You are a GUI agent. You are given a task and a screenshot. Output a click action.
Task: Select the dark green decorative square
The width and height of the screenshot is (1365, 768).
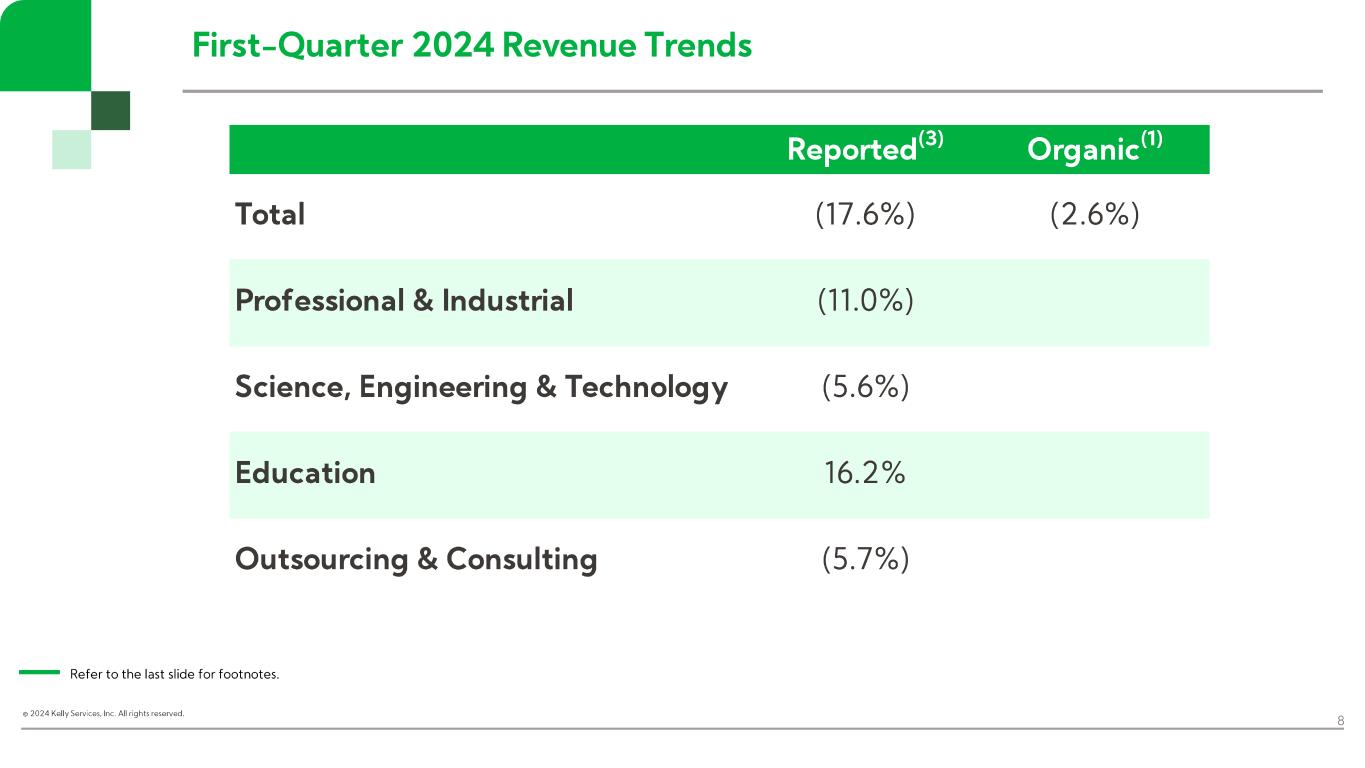point(110,110)
